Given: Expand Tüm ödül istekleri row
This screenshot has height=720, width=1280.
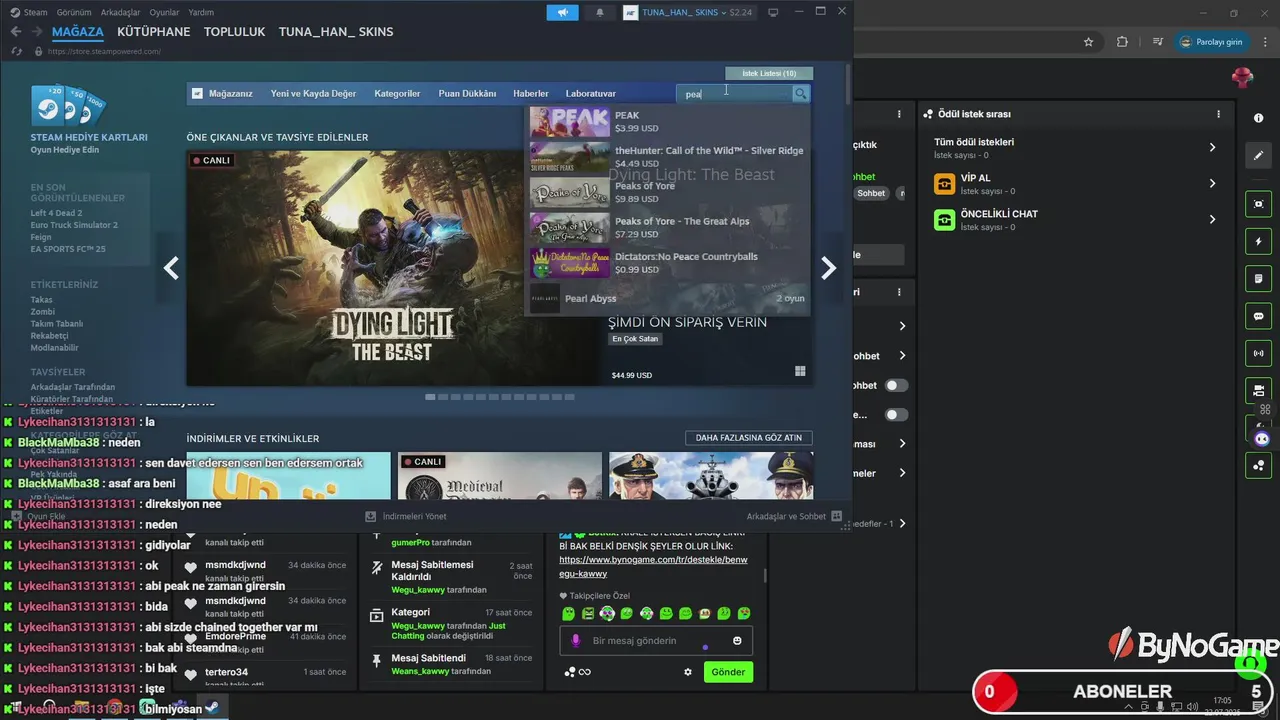Looking at the screenshot, I should 1076,147.
